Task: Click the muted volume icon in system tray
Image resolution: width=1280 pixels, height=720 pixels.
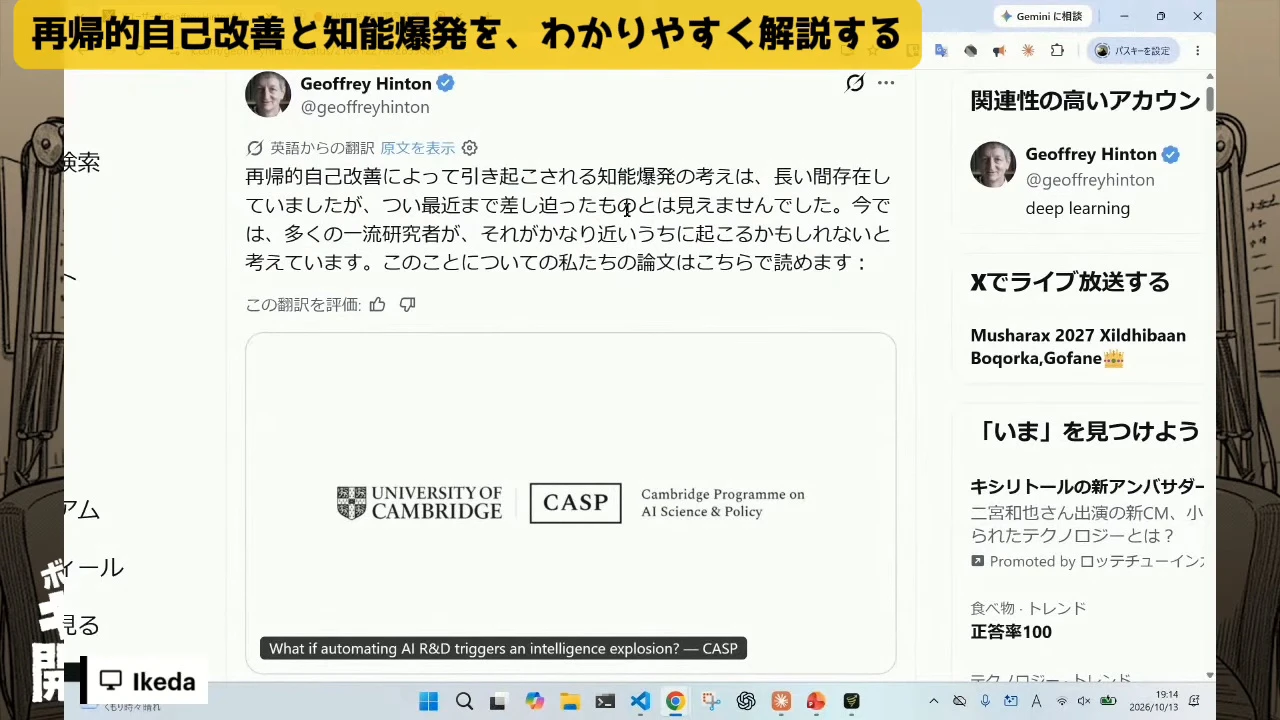Action: (x=1084, y=701)
